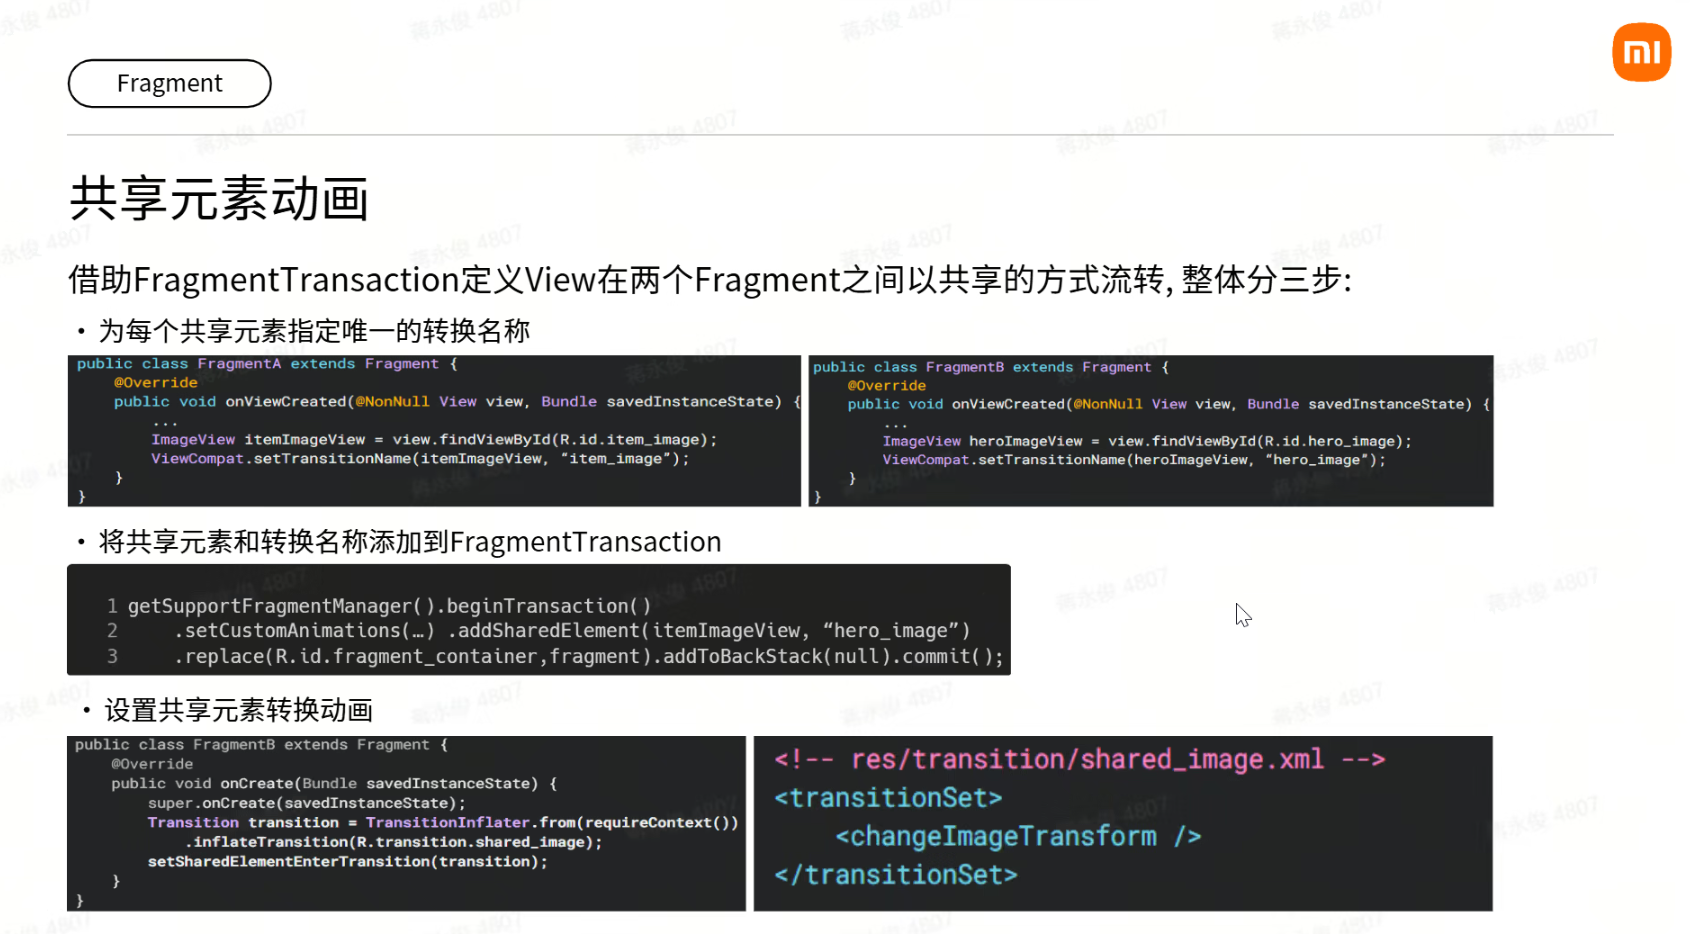
Task: Select the 'Fragment' badge at top-left
Action: (x=168, y=83)
